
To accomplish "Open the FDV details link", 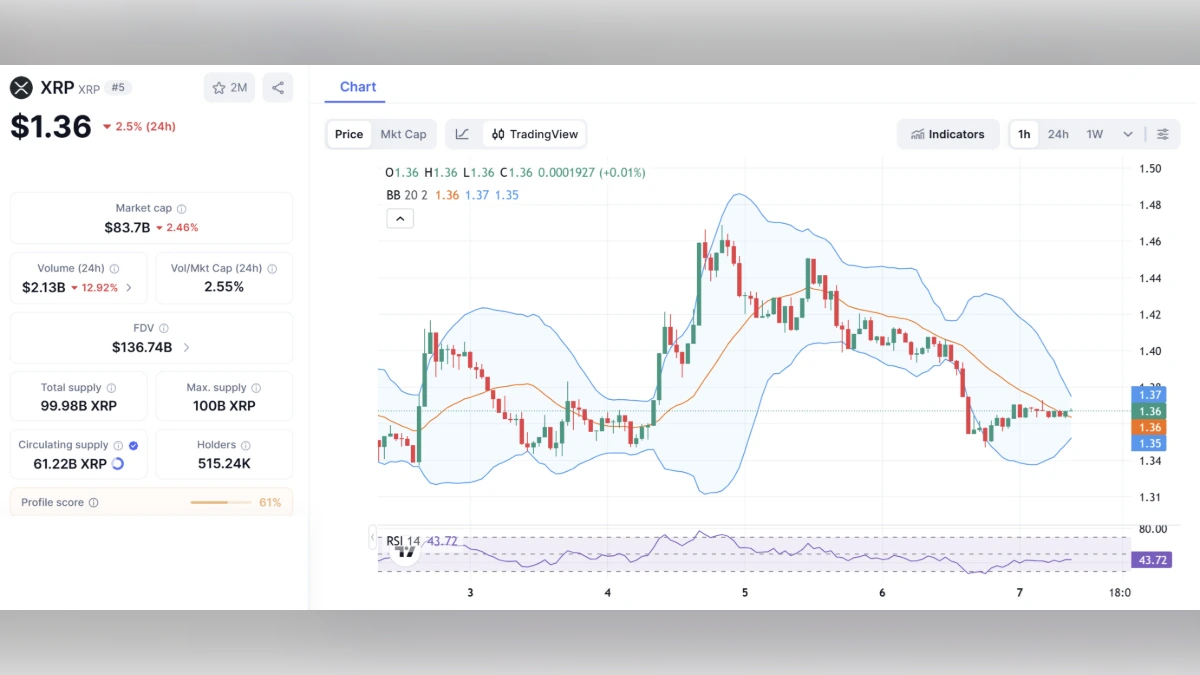I will pyautogui.click(x=185, y=347).
